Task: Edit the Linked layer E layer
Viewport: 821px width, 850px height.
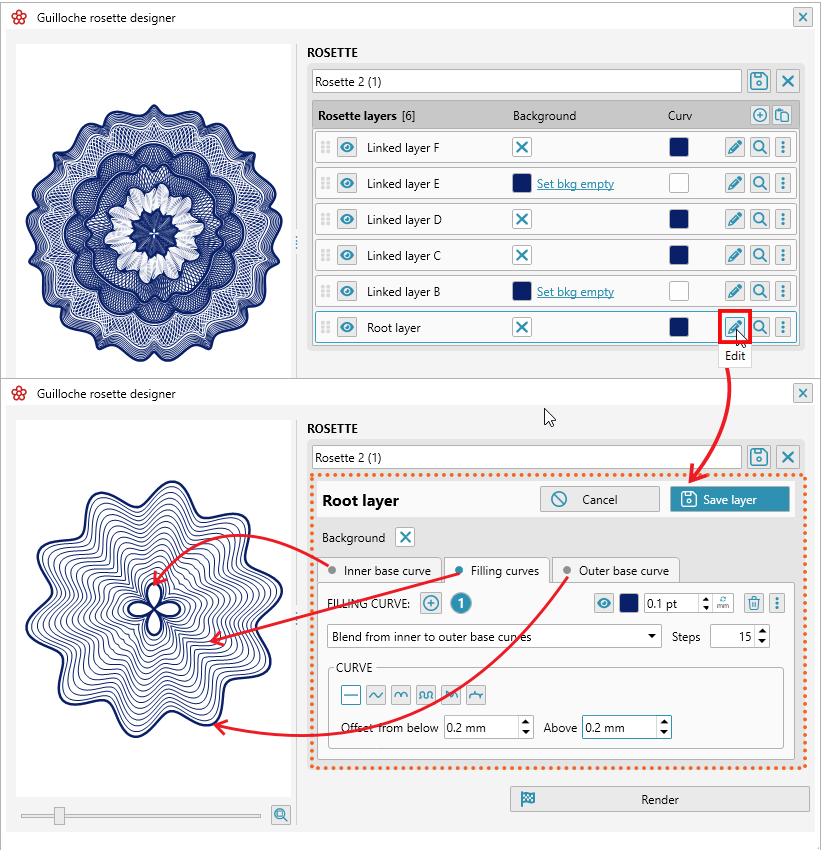Action: [x=735, y=183]
